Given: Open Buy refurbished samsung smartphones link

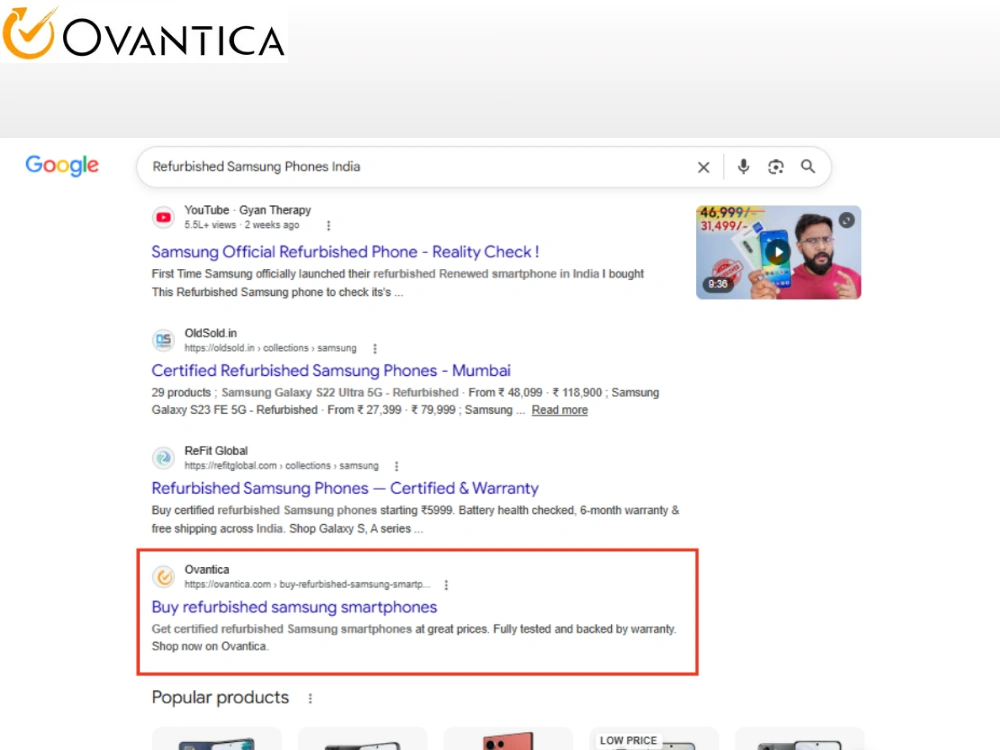Looking at the screenshot, I should click(x=294, y=607).
